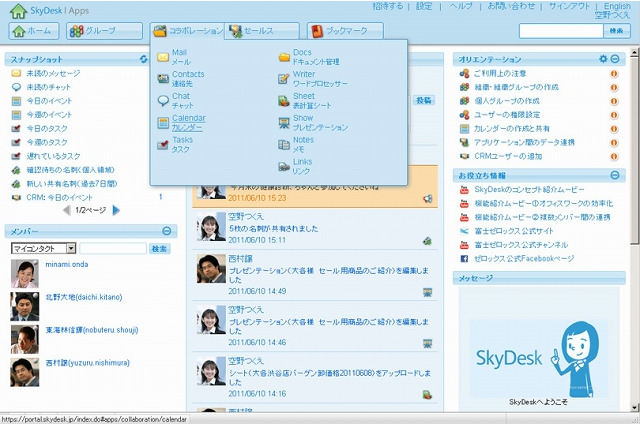Collapse the メンバー panel
640x426 pixels.
167,231
